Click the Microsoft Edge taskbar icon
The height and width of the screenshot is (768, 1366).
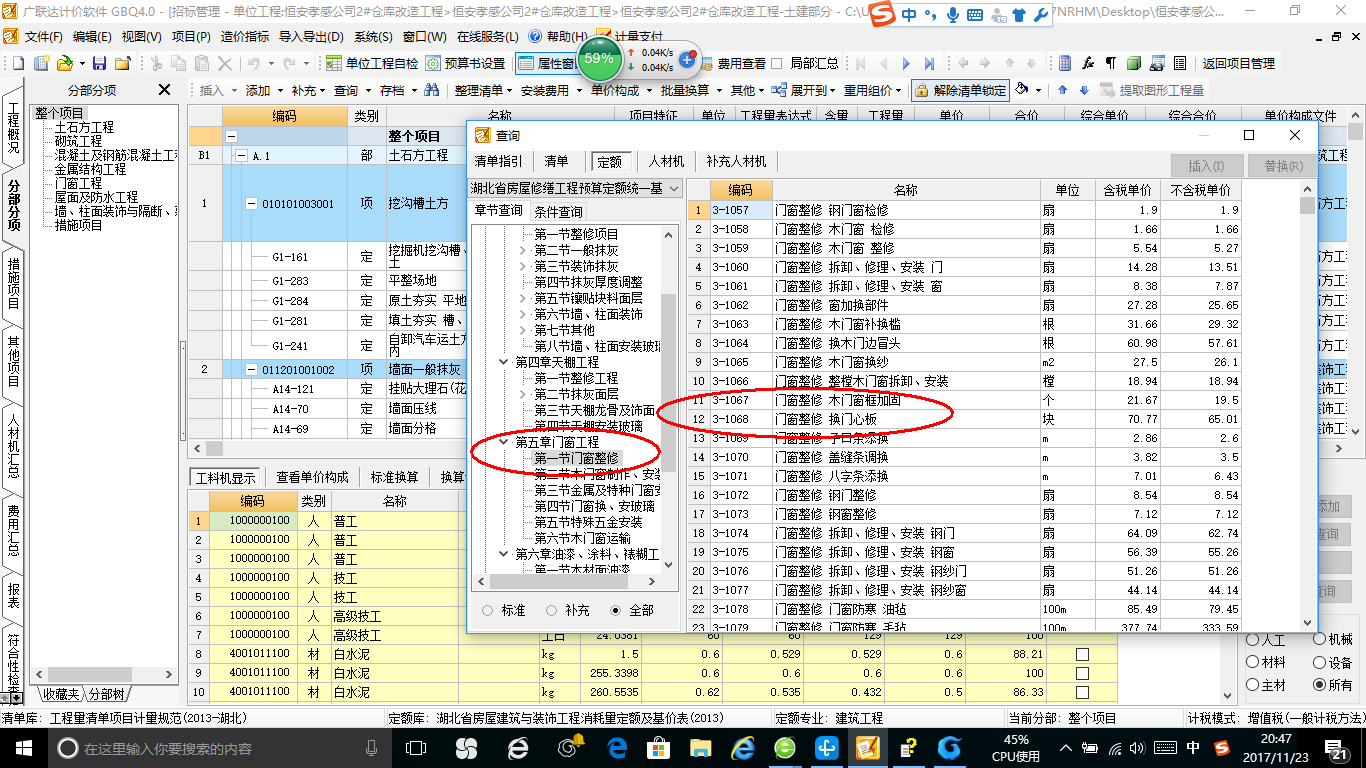tap(616, 747)
